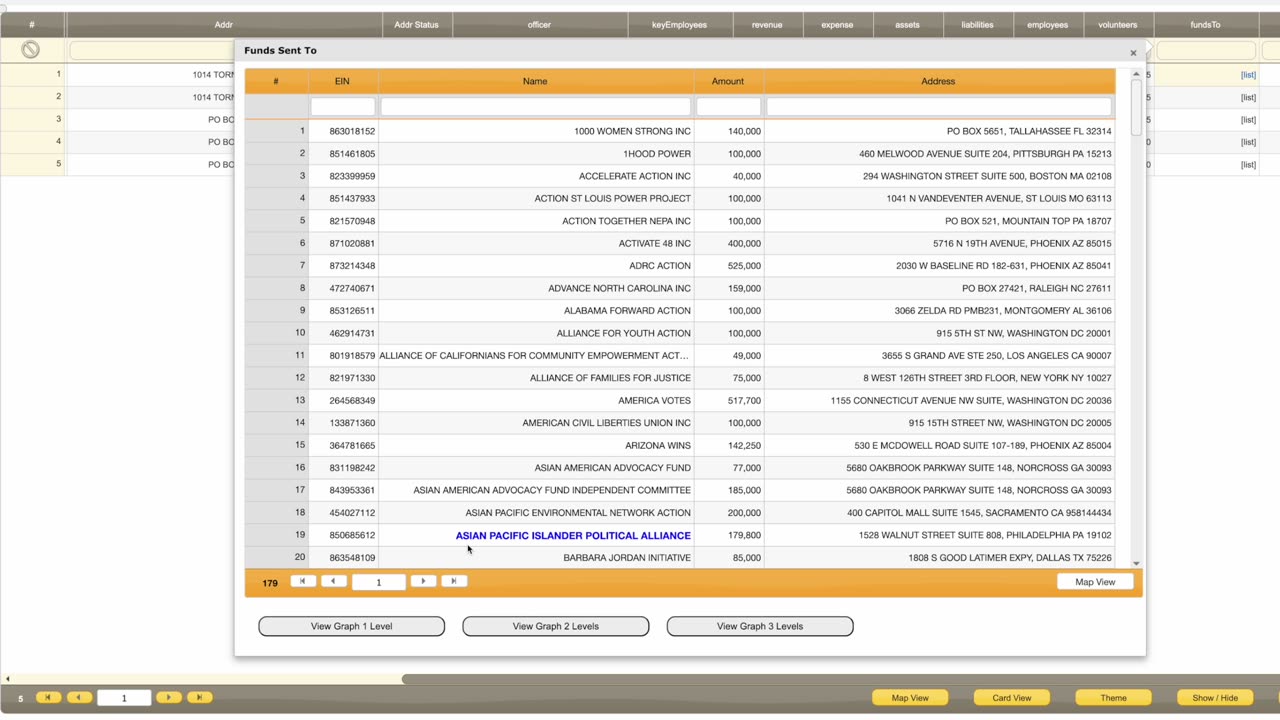Open Map View in the Funds Sent To dialog
This screenshot has width=1280, height=720.
pyautogui.click(x=1095, y=582)
